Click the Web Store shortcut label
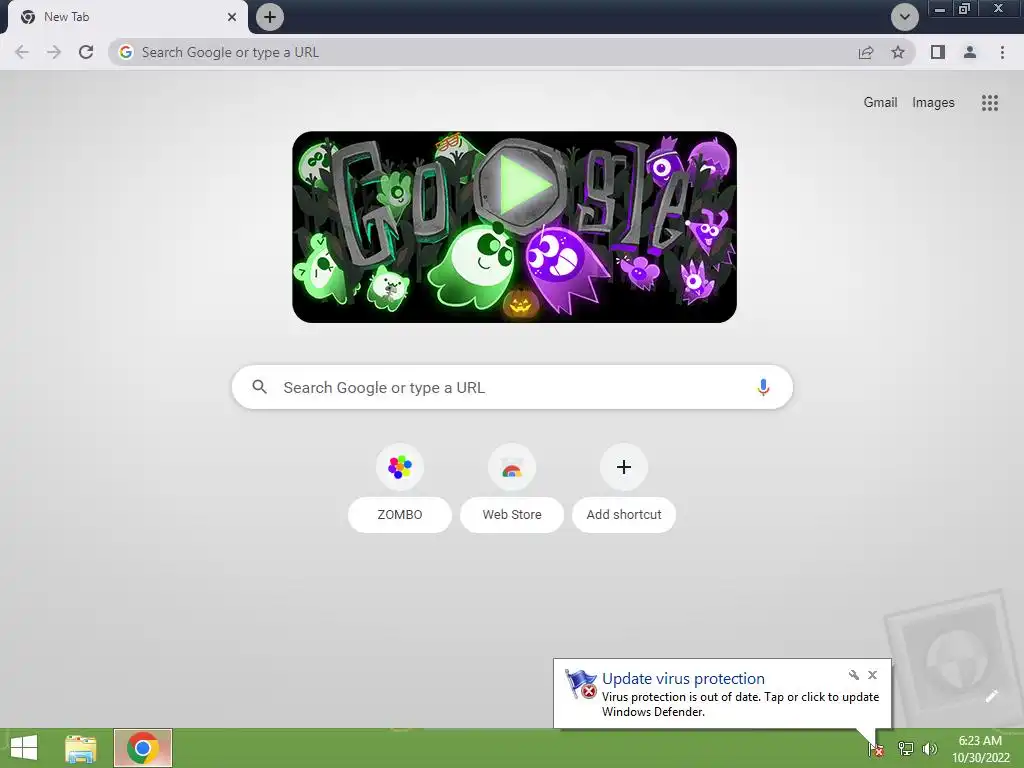1024x768 pixels. tap(512, 515)
